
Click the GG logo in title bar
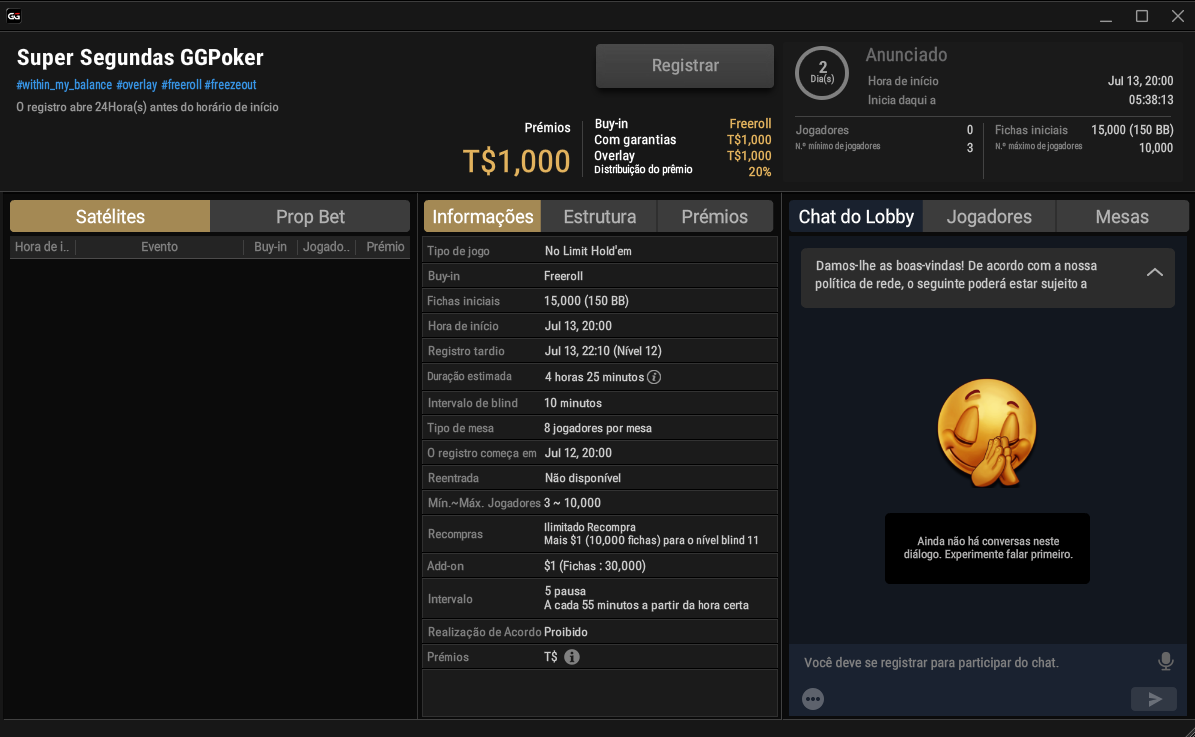[x=14, y=15]
